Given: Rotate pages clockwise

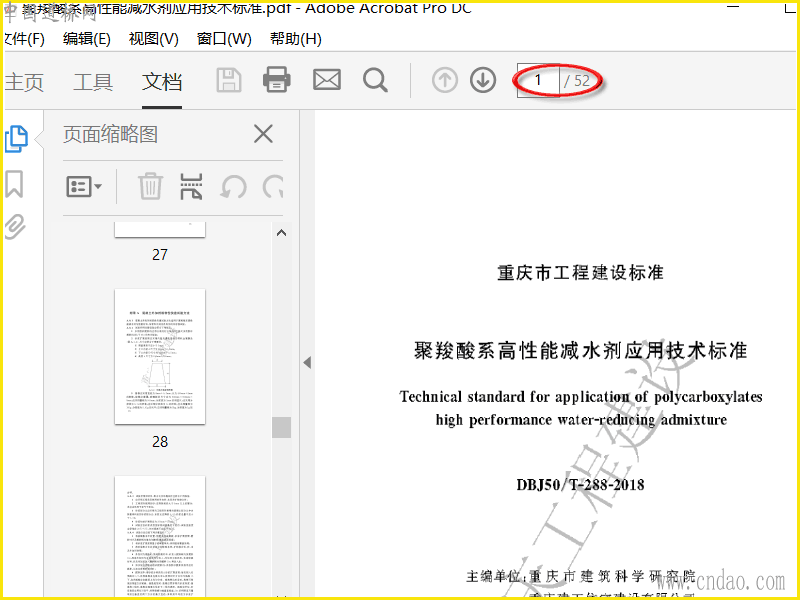Looking at the screenshot, I should tap(273, 187).
